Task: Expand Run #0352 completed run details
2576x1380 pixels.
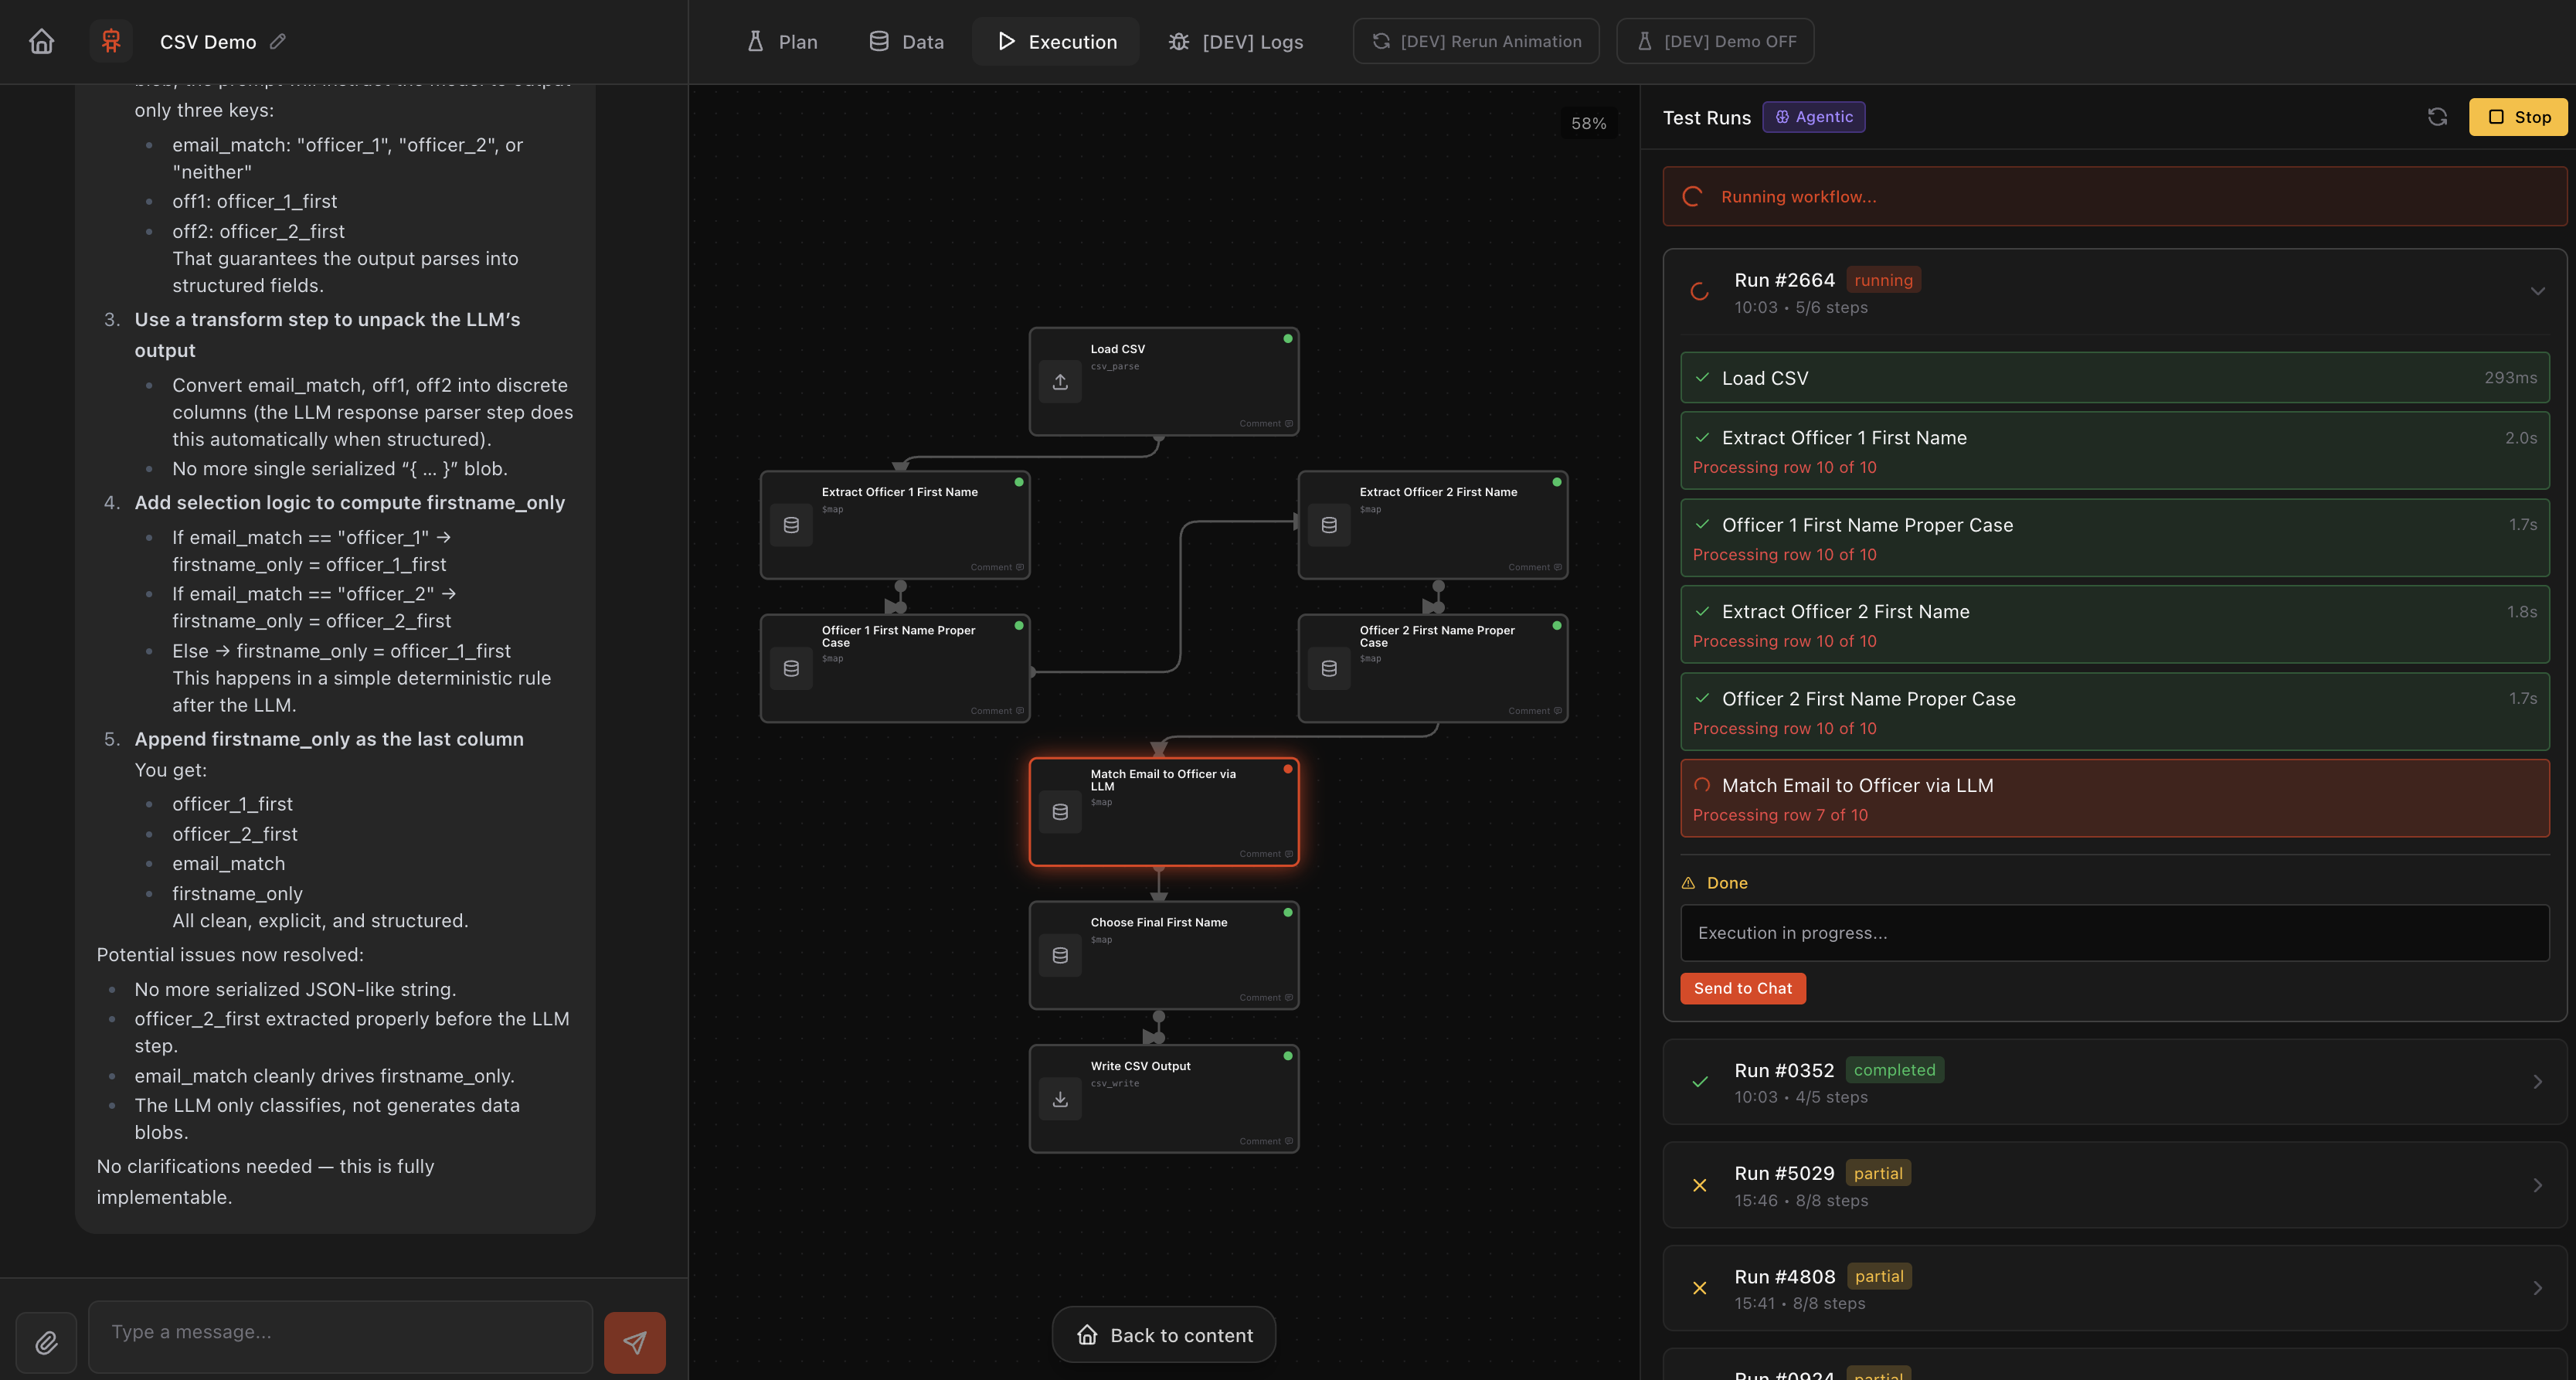Action: coord(2538,1081)
